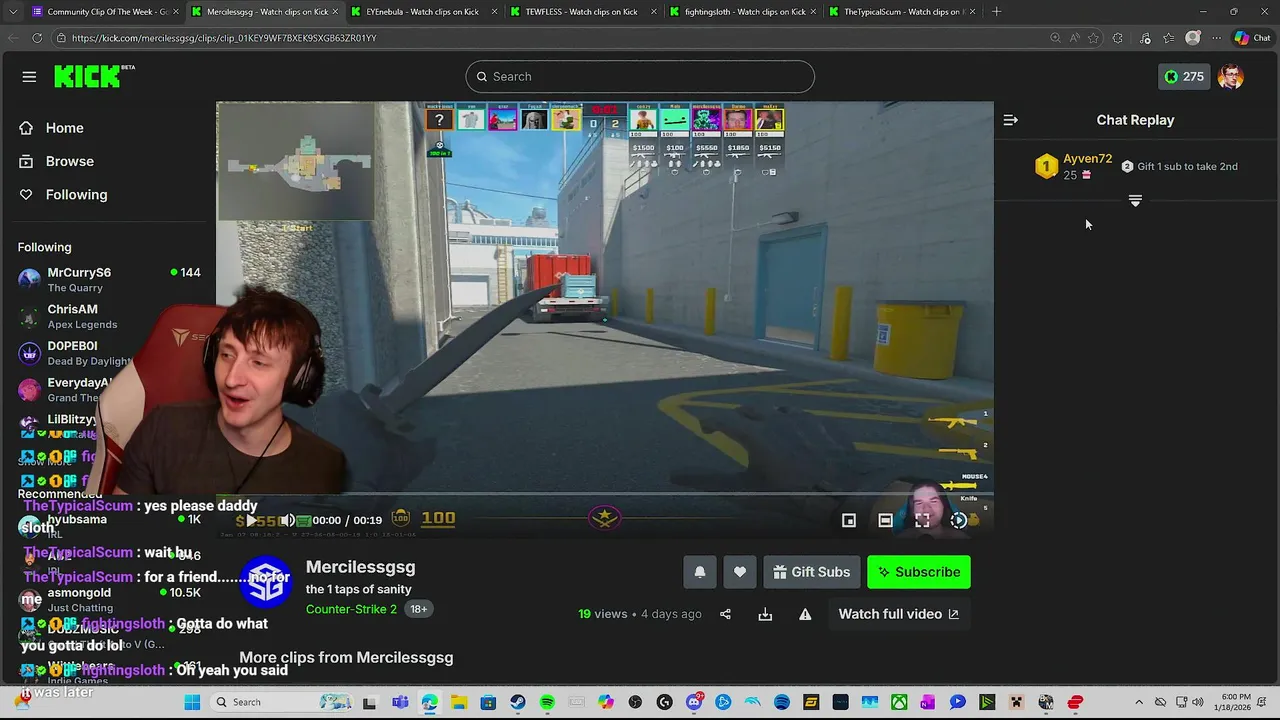Viewport: 1280px width, 720px height.
Task: Open a new browser tab with plus
Action: click(996, 12)
